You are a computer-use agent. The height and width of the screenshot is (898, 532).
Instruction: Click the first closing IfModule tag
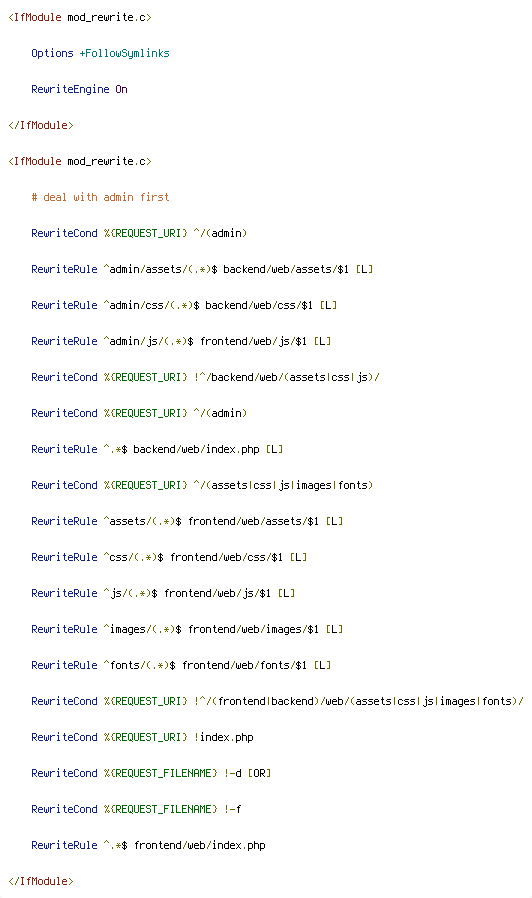click(x=41, y=125)
